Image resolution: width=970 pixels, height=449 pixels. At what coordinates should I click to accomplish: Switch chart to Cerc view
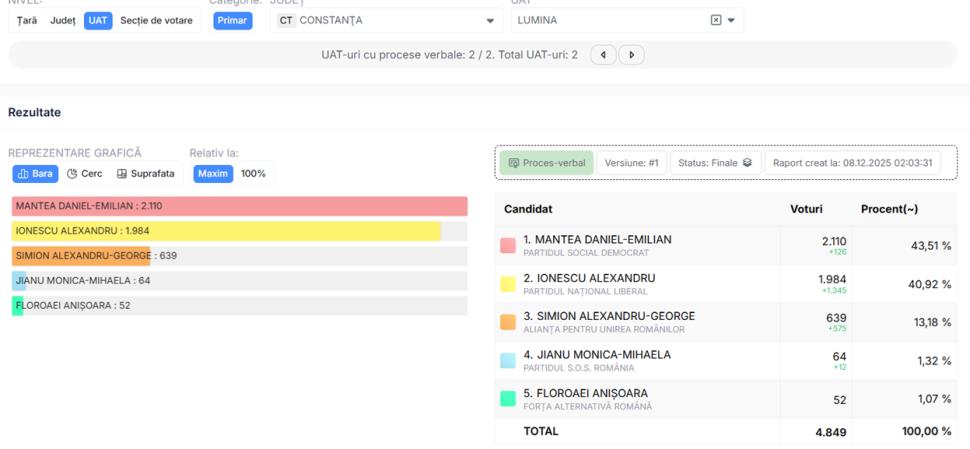(x=85, y=173)
